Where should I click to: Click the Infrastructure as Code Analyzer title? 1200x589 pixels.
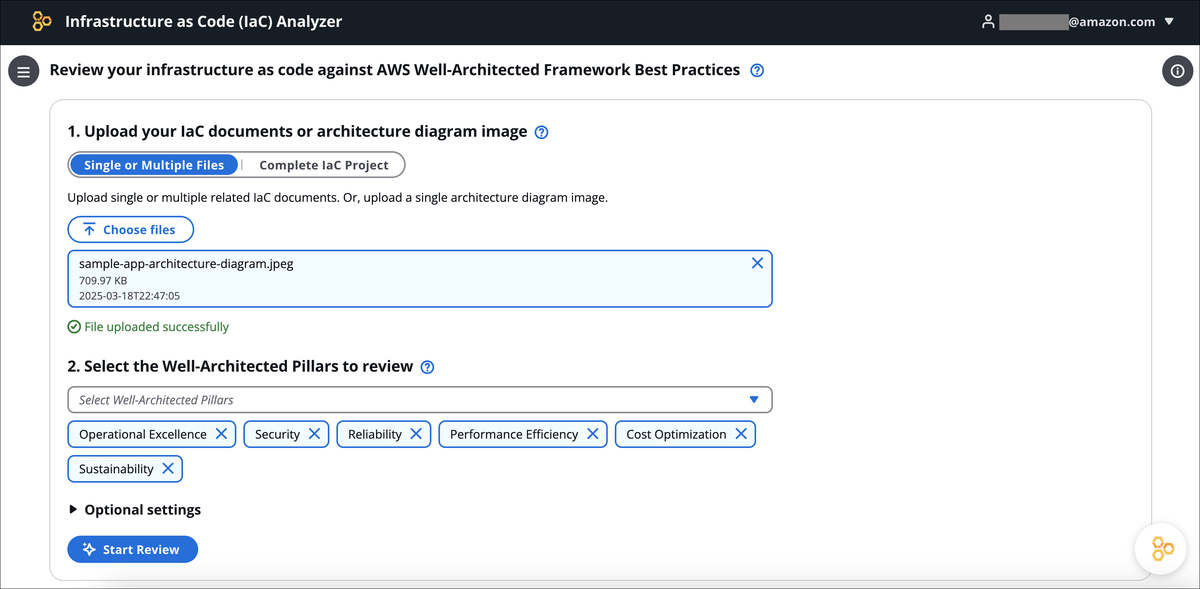pyautogui.click(x=204, y=21)
